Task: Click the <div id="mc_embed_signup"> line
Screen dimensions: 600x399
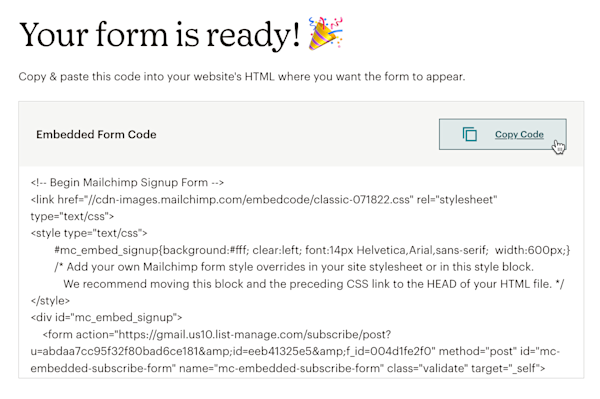Action: pyautogui.click(x=106, y=318)
